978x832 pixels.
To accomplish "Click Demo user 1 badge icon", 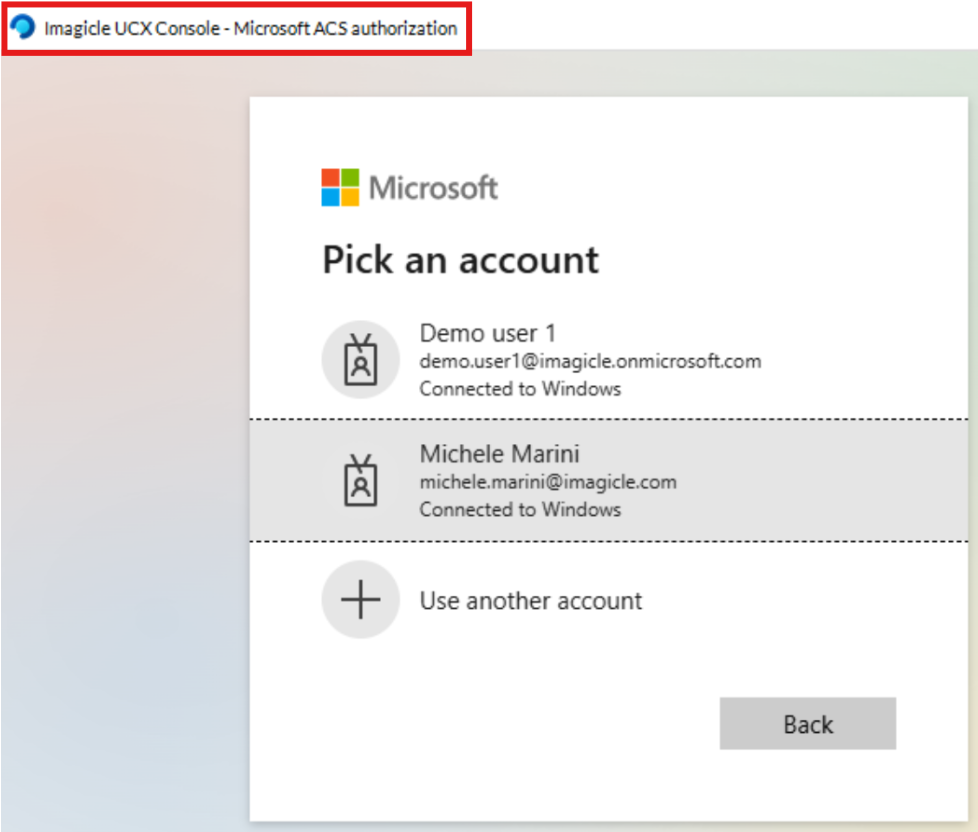I will tap(360, 360).
